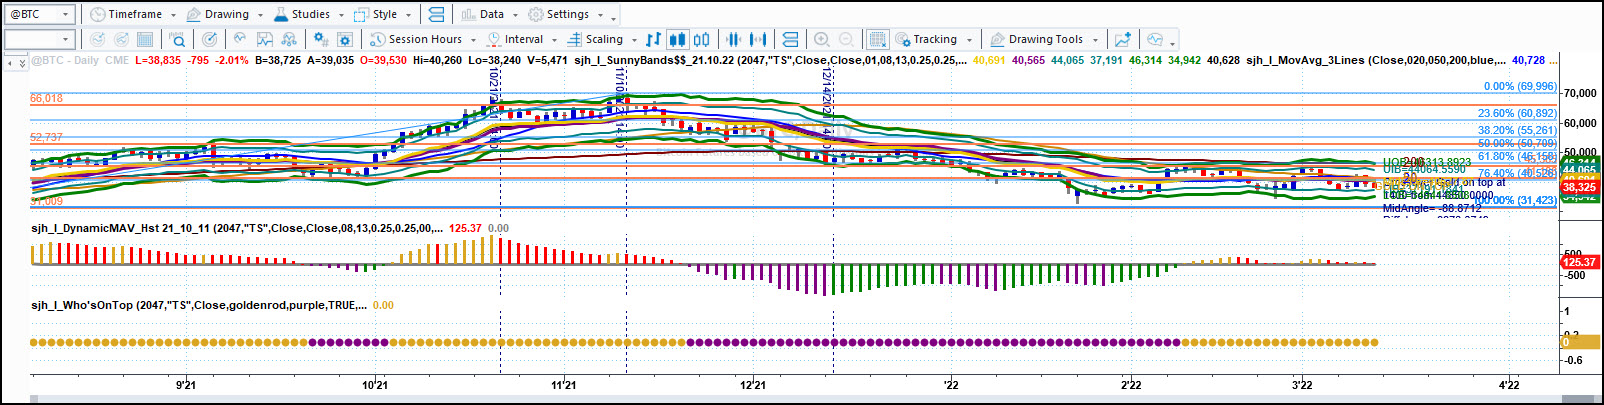Click the 66,018 horizontal level label

click(46, 98)
